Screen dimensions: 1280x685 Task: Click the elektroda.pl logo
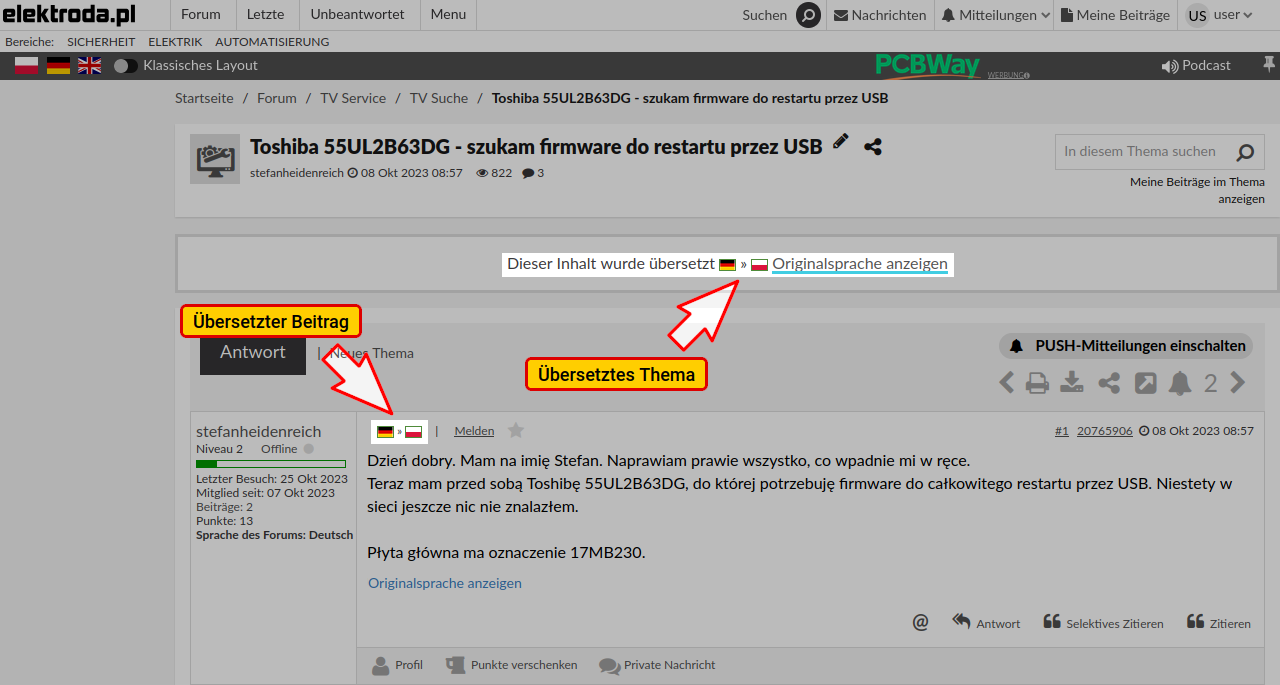[x=69, y=15]
